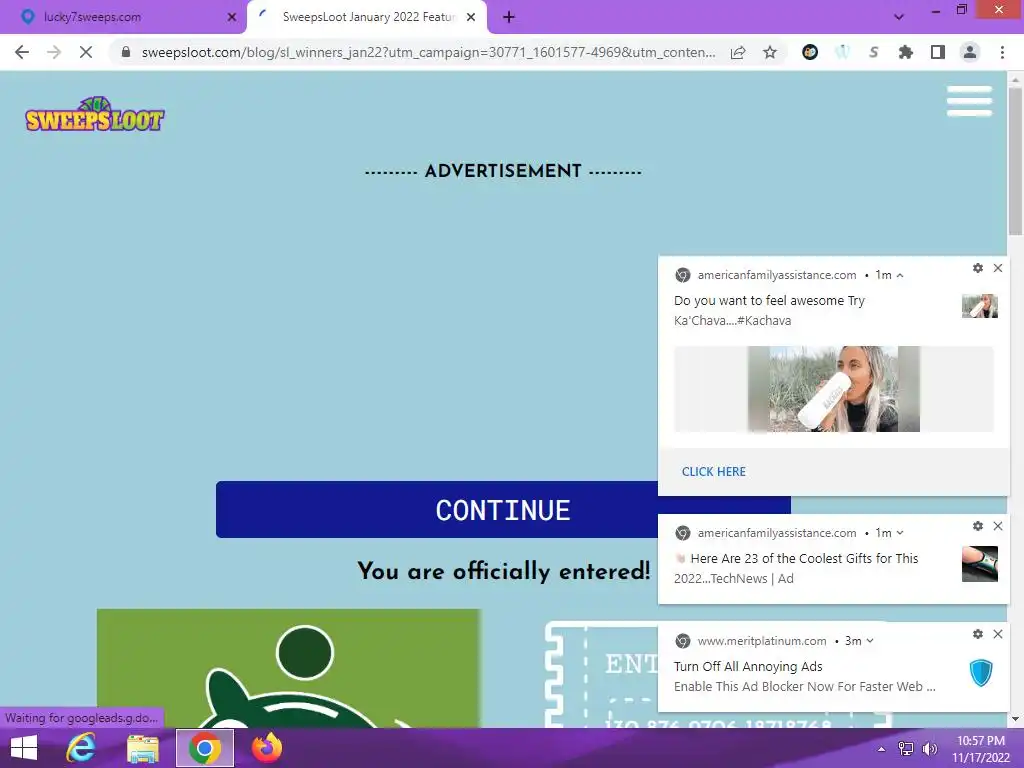The width and height of the screenshot is (1024, 768).
Task: Bookmark this page with the star icon
Action: click(x=770, y=52)
